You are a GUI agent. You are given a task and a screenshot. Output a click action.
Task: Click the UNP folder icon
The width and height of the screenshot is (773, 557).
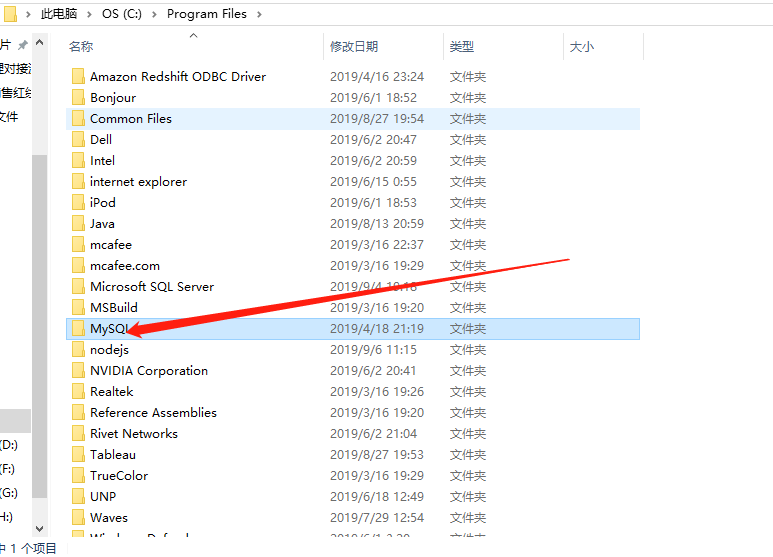click(x=78, y=496)
